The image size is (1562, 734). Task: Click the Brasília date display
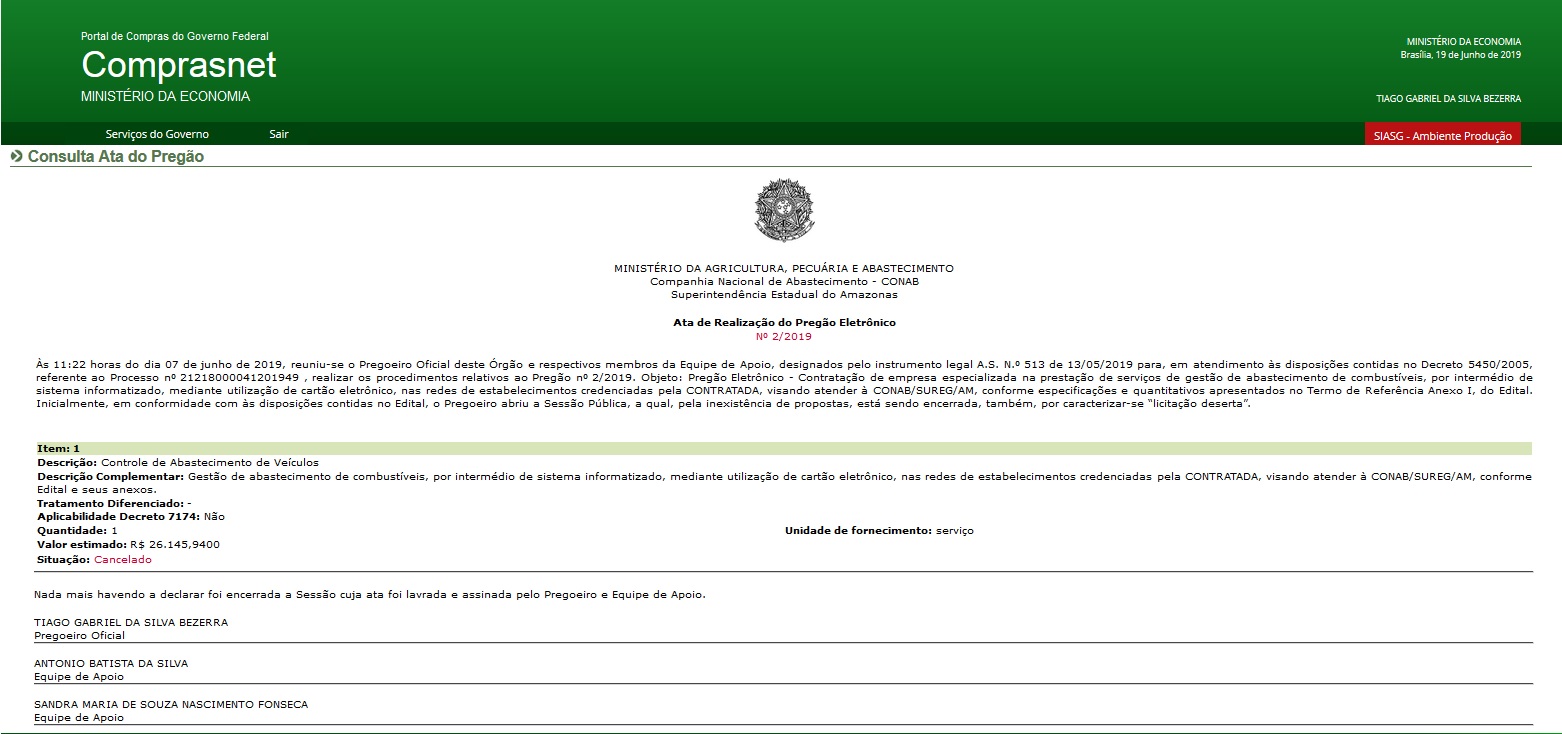[1460, 55]
